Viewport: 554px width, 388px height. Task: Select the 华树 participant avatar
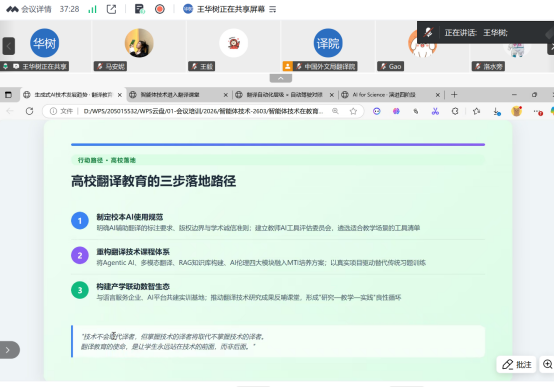point(45,43)
